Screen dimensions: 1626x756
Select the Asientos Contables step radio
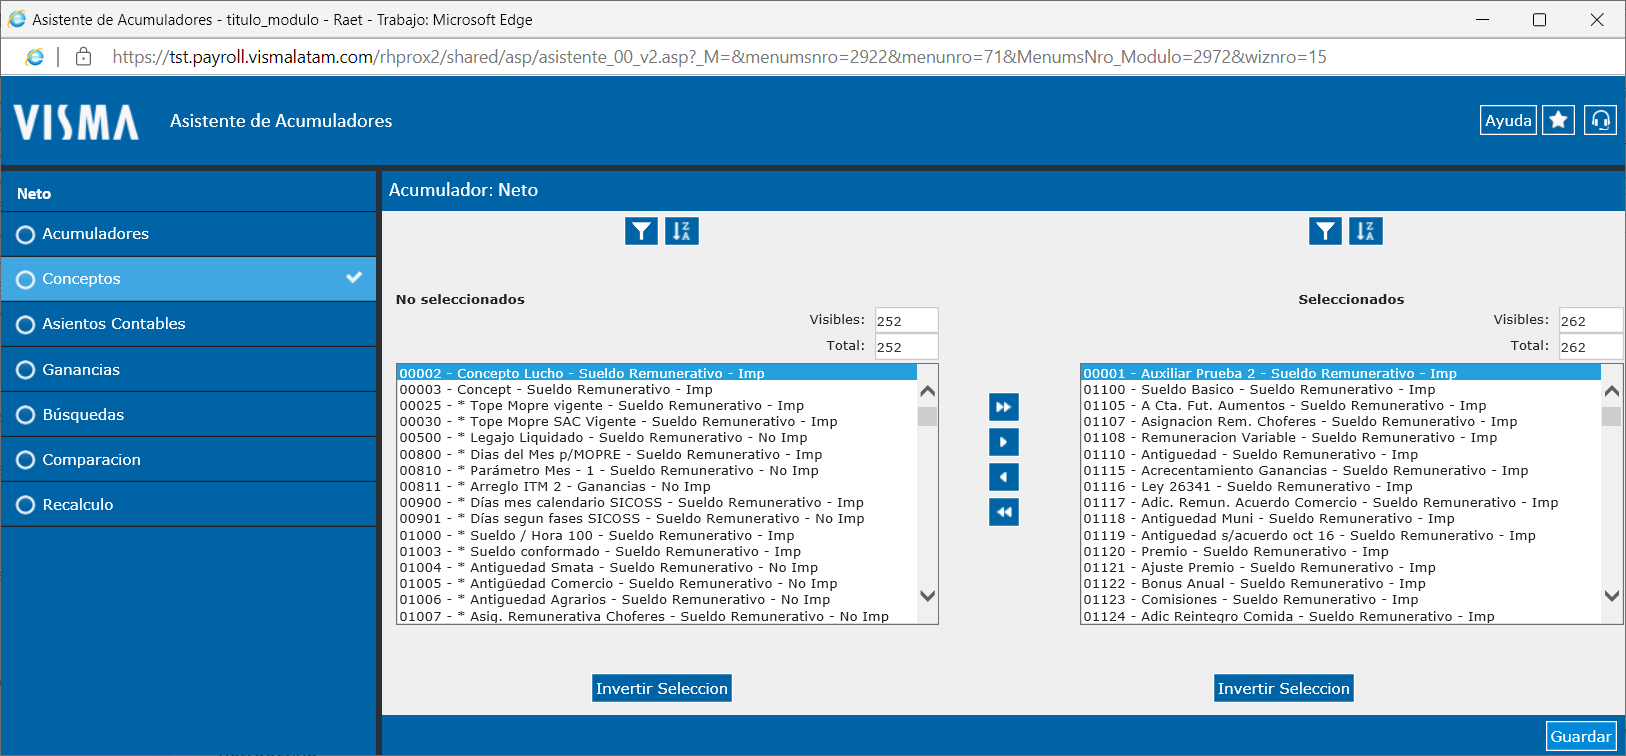tap(26, 325)
